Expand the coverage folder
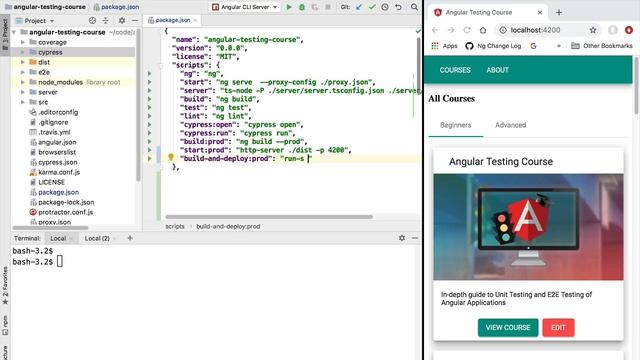Image resolution: width=640 pixels, height=360 pixels. click(x=23, y=42)
